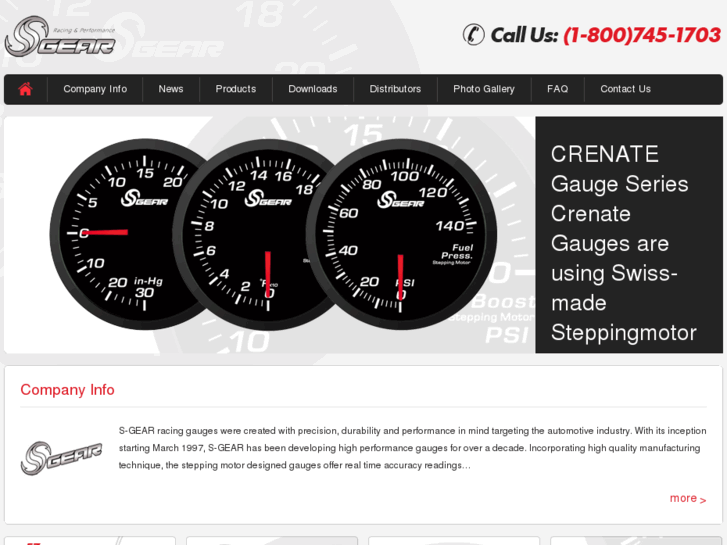Click the phone number (1-800)745-1703

642,35
